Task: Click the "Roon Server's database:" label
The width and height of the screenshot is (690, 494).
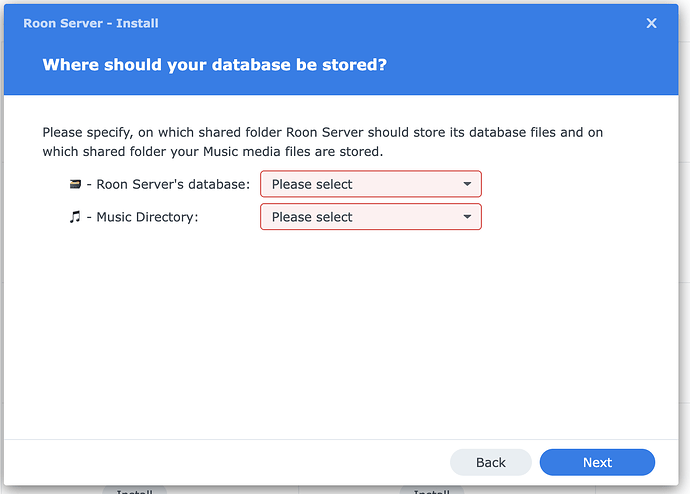Action: click(x=173, y=184)
